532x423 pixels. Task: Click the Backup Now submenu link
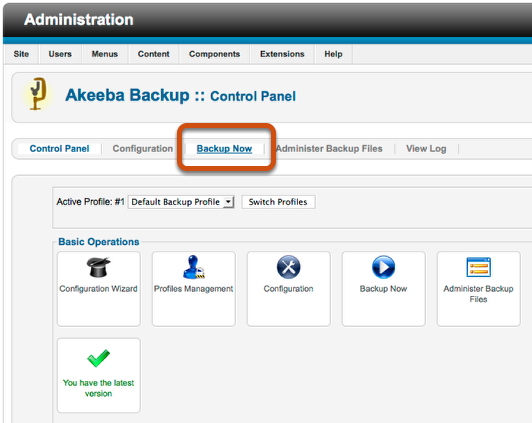(224, 149)
